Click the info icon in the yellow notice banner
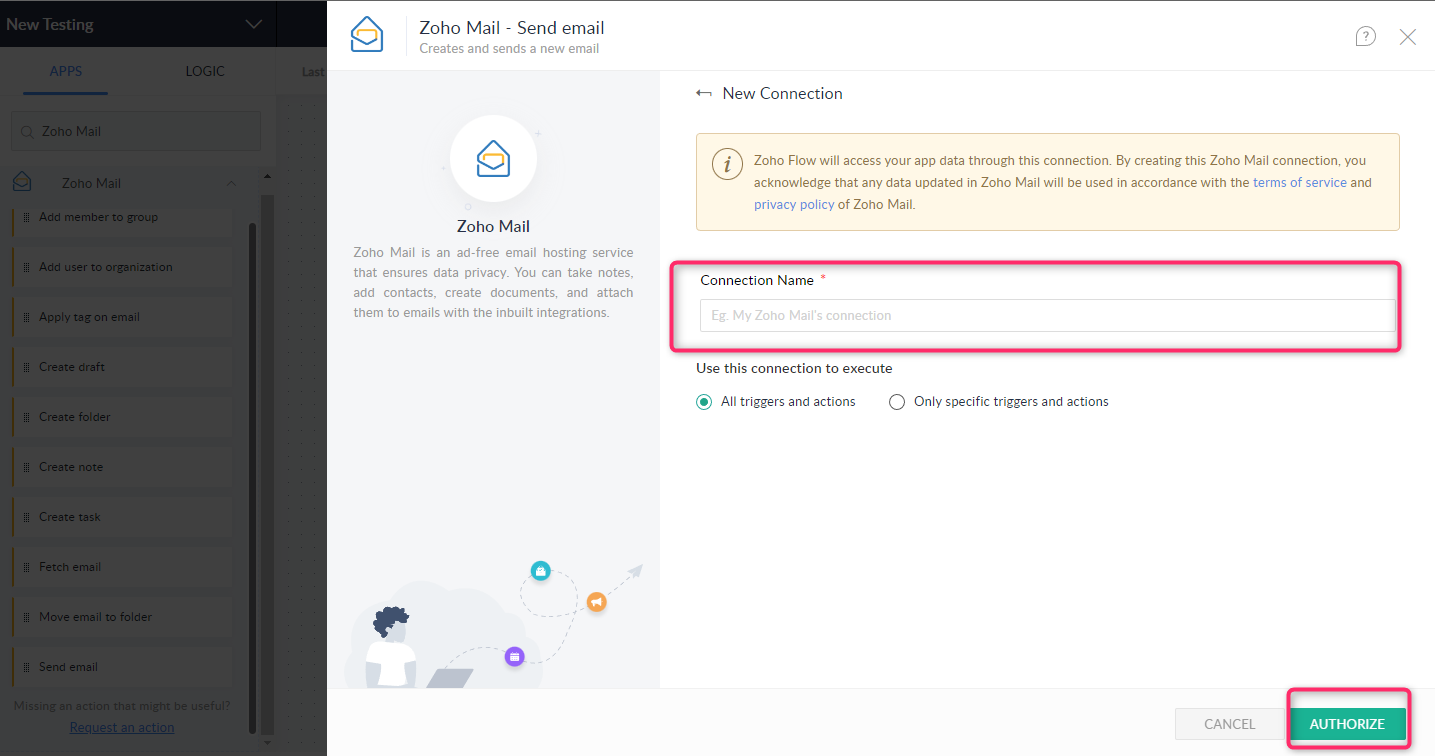 [x=727, y=164]
